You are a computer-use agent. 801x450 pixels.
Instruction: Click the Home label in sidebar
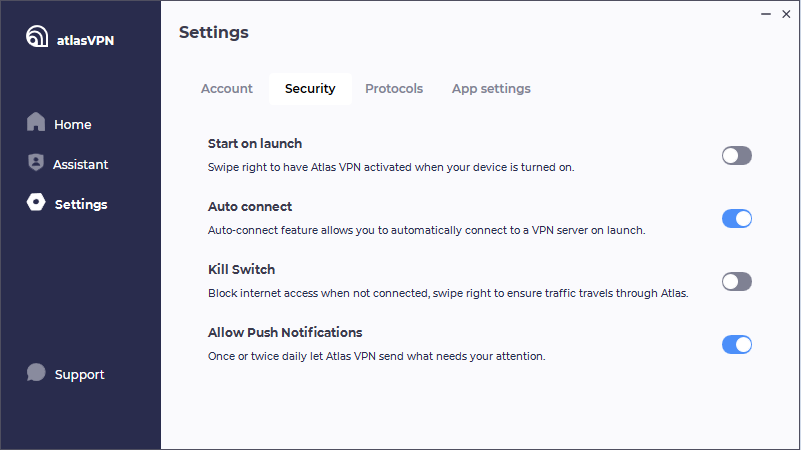73,125
